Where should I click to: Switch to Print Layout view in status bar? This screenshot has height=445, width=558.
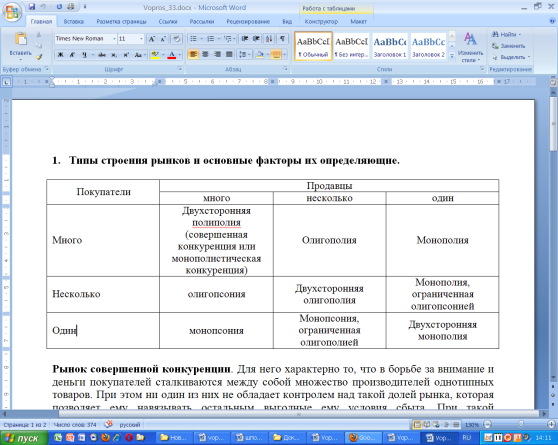417,424
